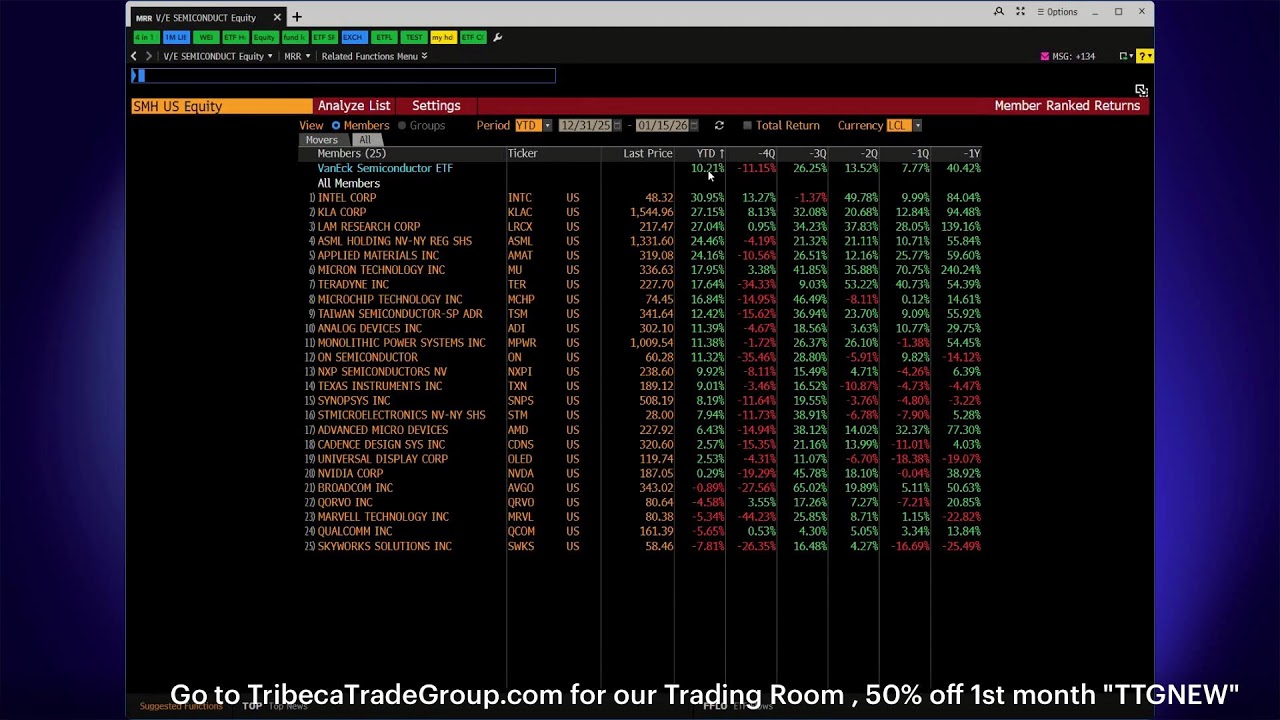
Task: Open the Options menu
Action: pos(1057,12)
